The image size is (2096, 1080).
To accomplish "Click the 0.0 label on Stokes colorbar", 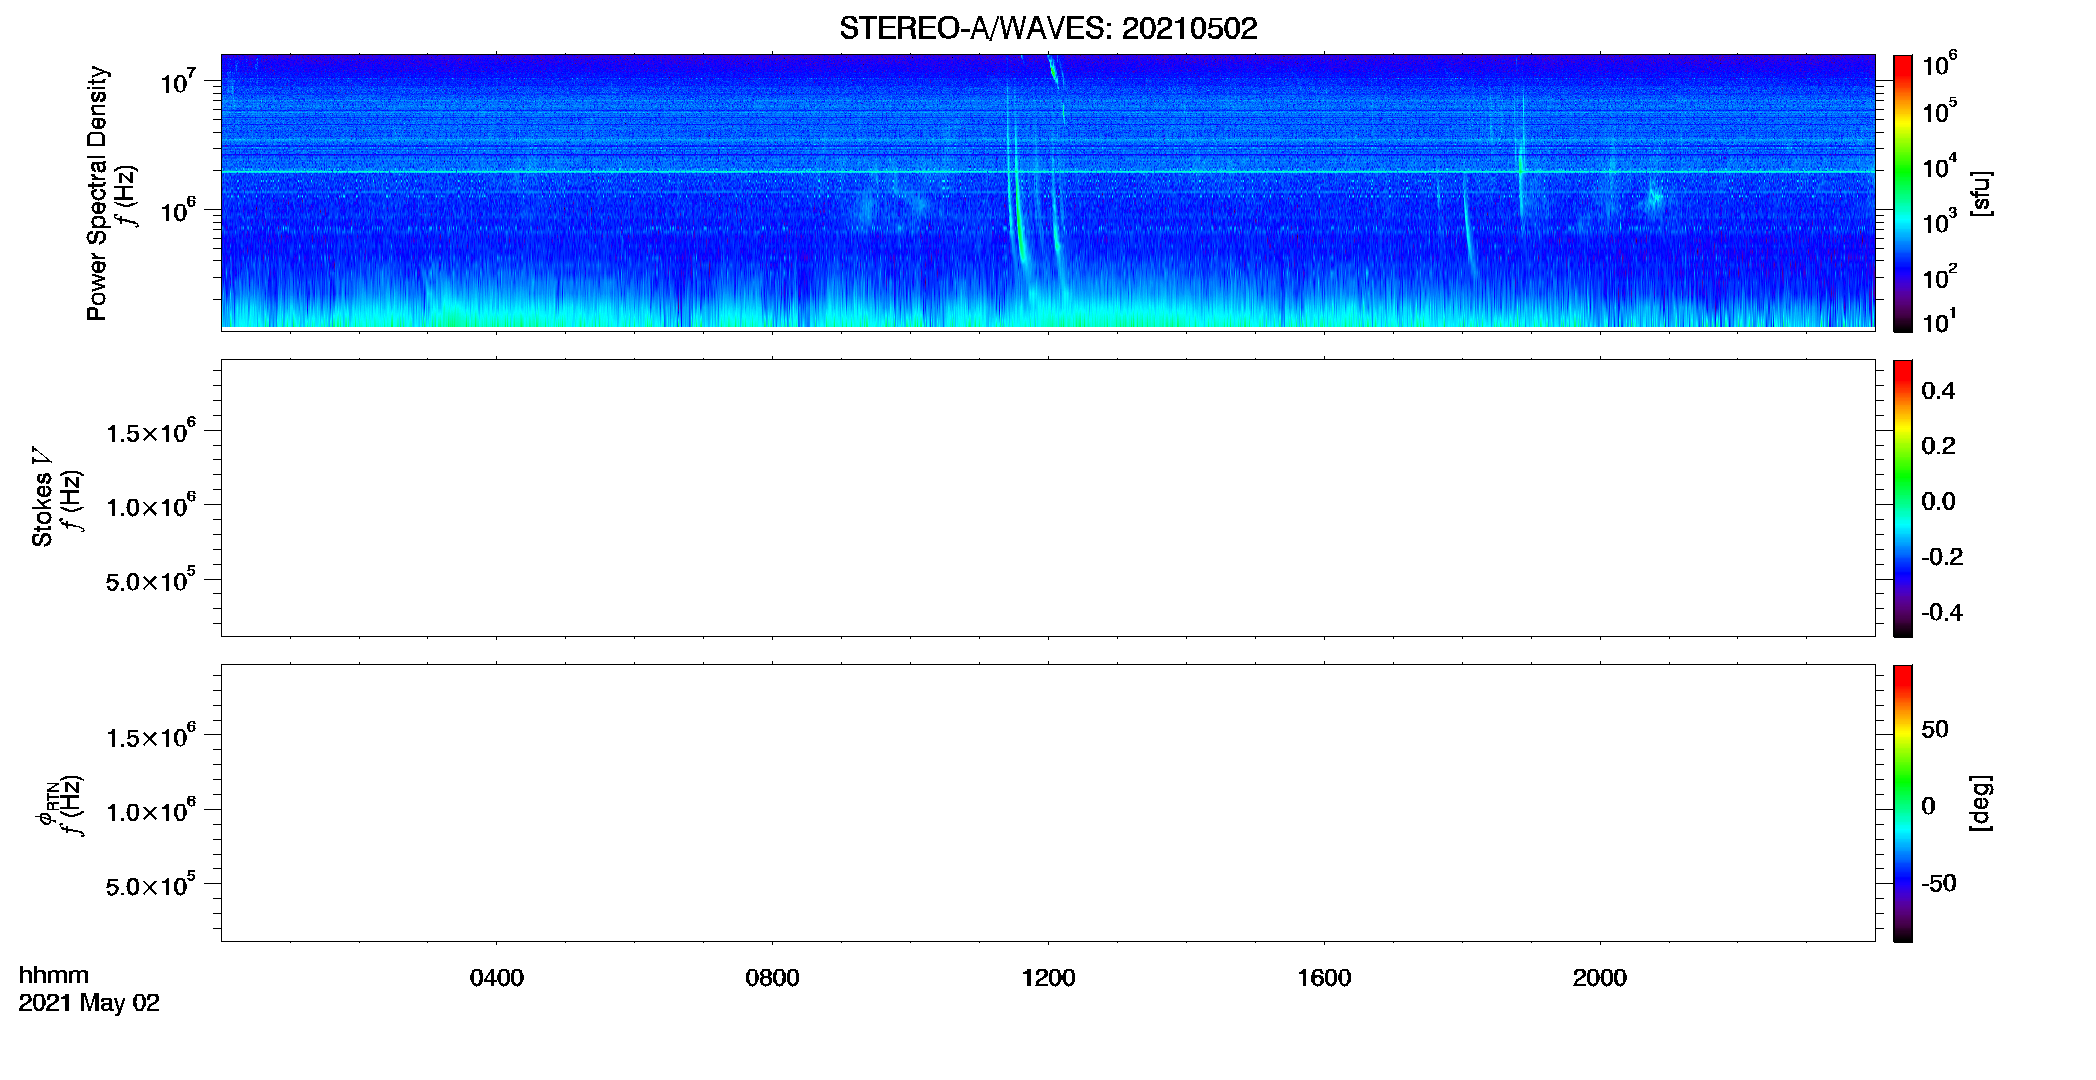I will (x=1938, y=502).
